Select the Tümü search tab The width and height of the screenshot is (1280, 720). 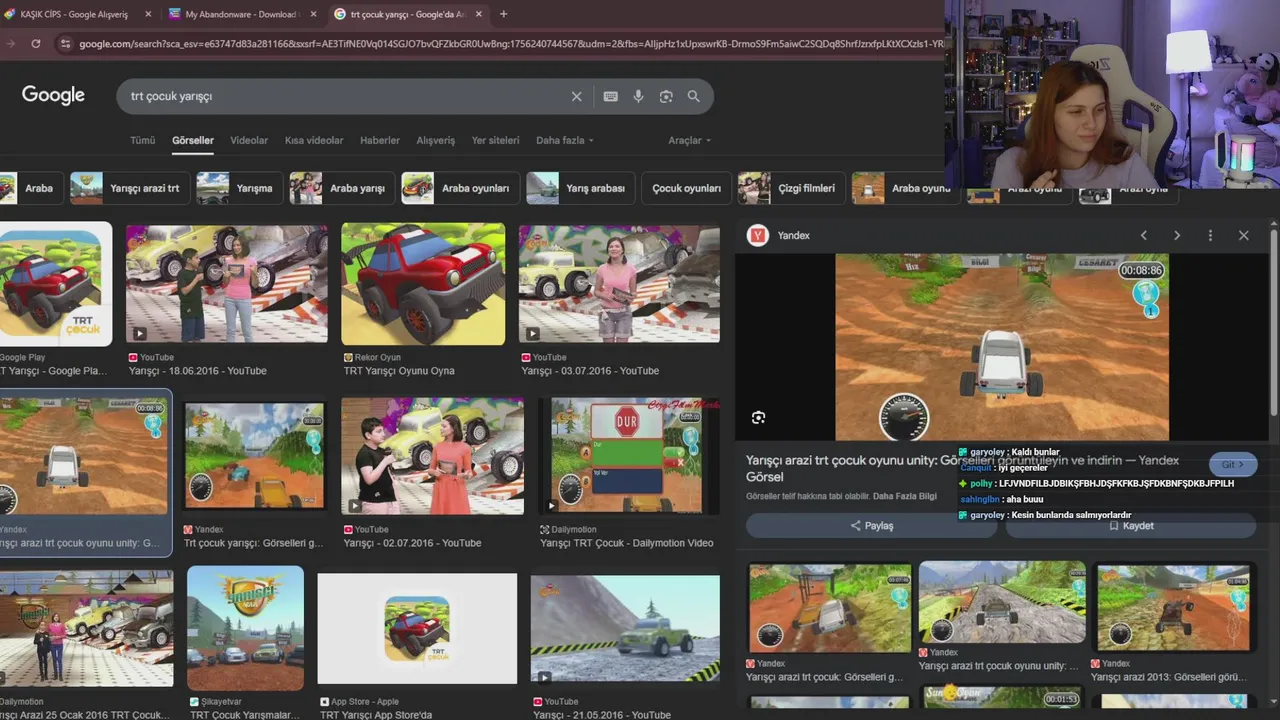[142, 141]
